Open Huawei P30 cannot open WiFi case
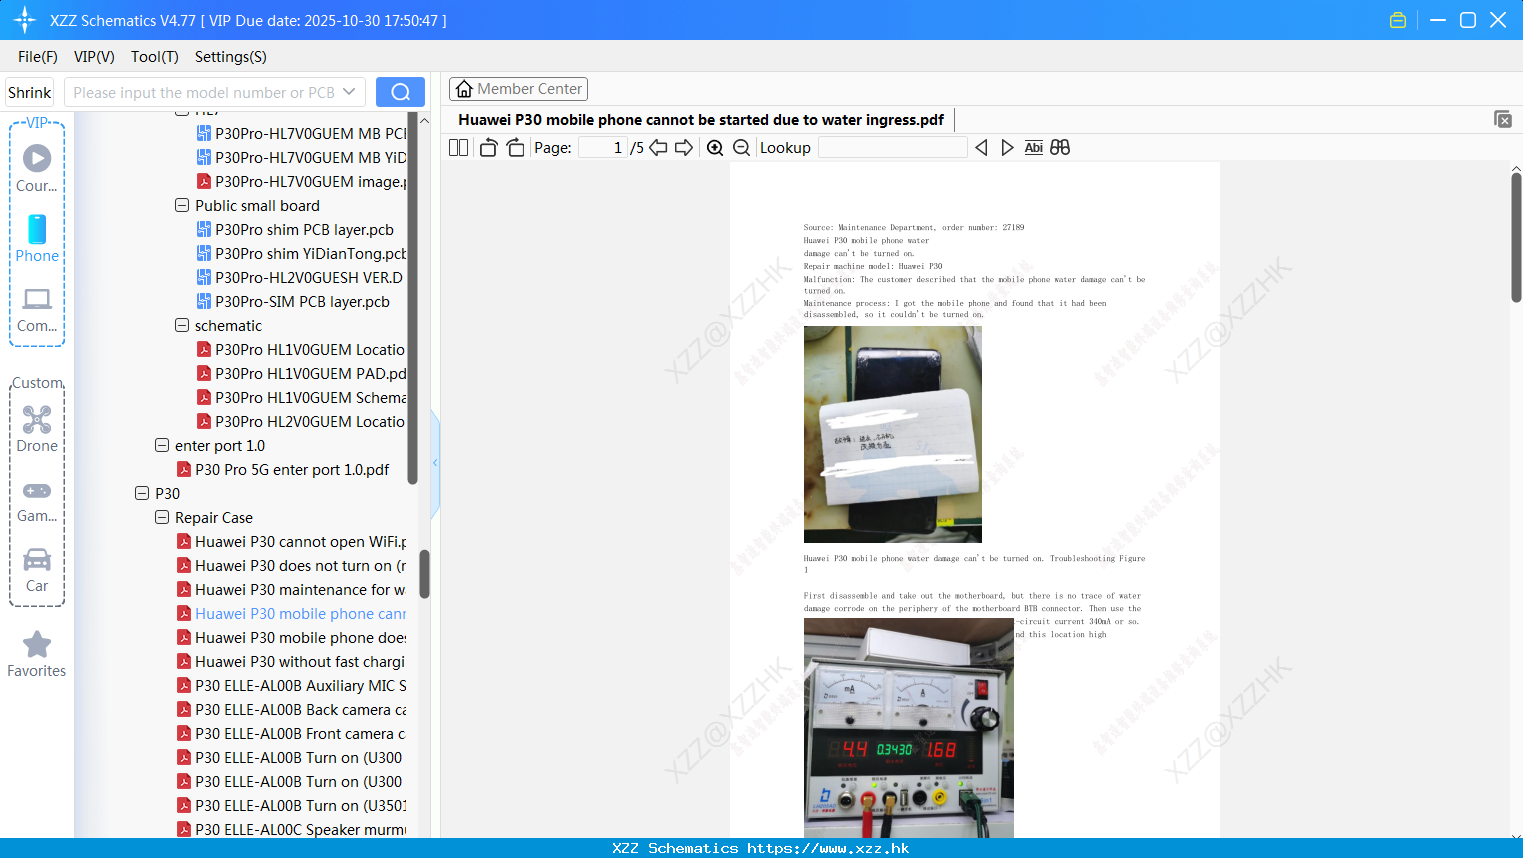Image resolution: width=1523 pixels, height=858 pixels. pos(291,542)
